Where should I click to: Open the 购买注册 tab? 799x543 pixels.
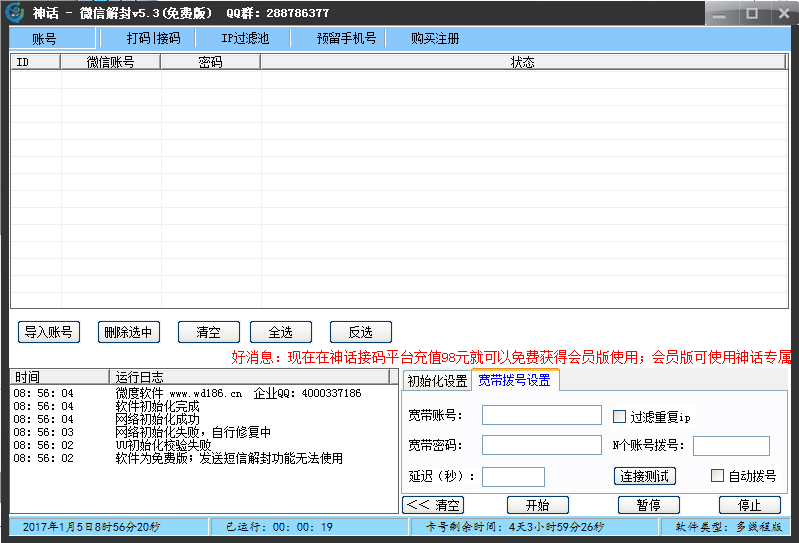click(x=435, y=38)
